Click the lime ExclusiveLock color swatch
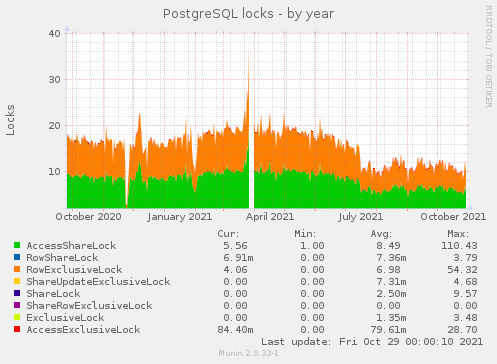The width and height of the screenshot is (497, 364). [x=17, y=317]
